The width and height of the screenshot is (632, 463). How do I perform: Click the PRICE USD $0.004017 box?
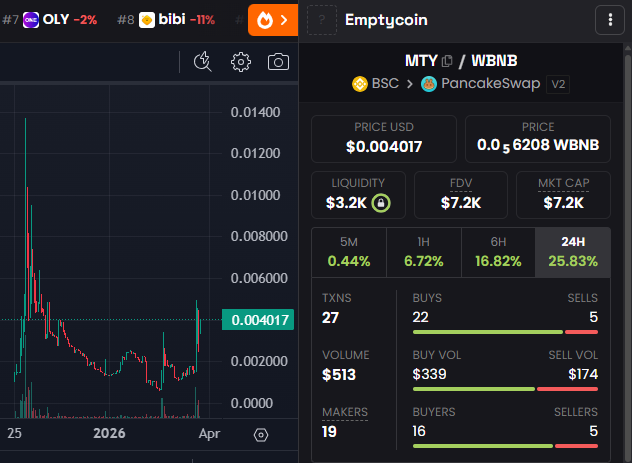(x=384, y=139)
